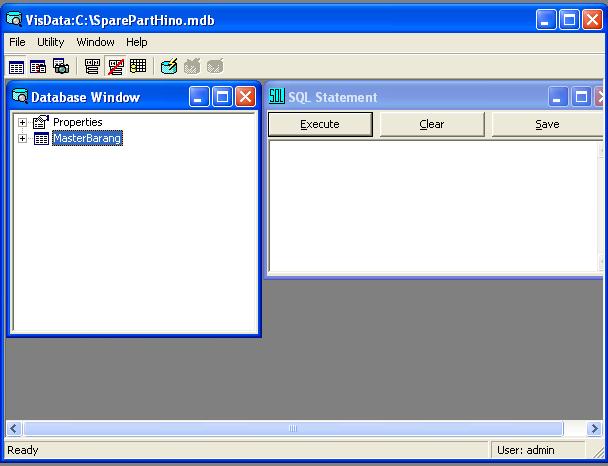Close the main VisData window
Image resolution: width=608 pixels, height=466 pixels.
click(x=592, y=19)
